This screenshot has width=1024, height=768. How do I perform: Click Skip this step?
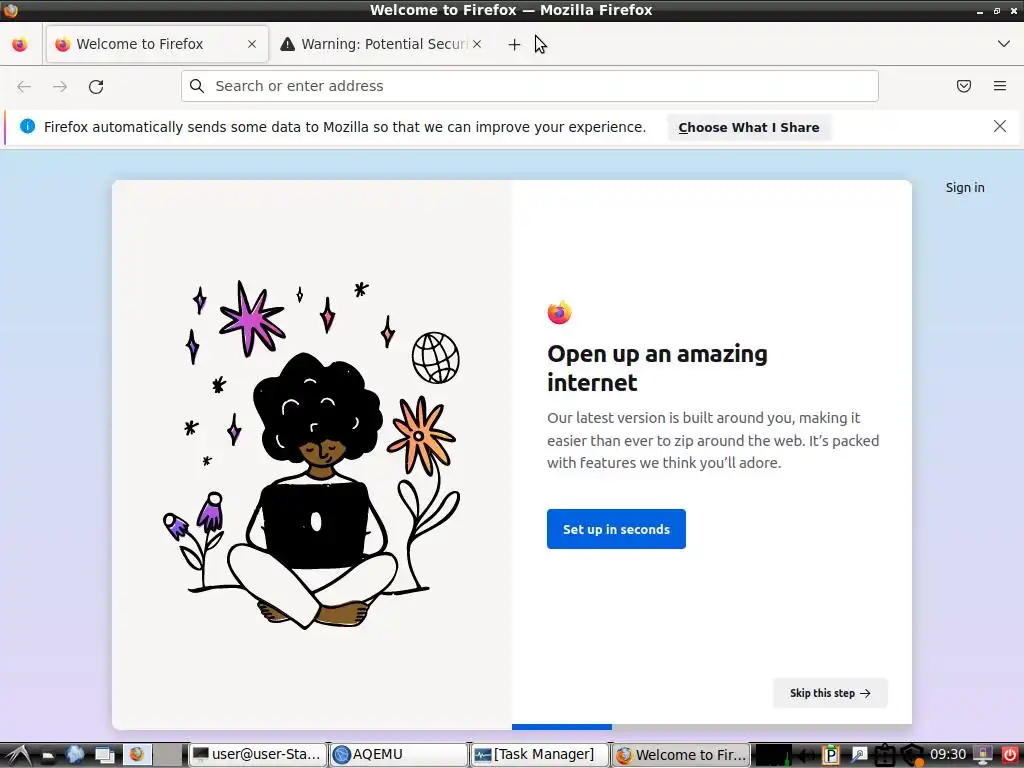coord(830,693)
